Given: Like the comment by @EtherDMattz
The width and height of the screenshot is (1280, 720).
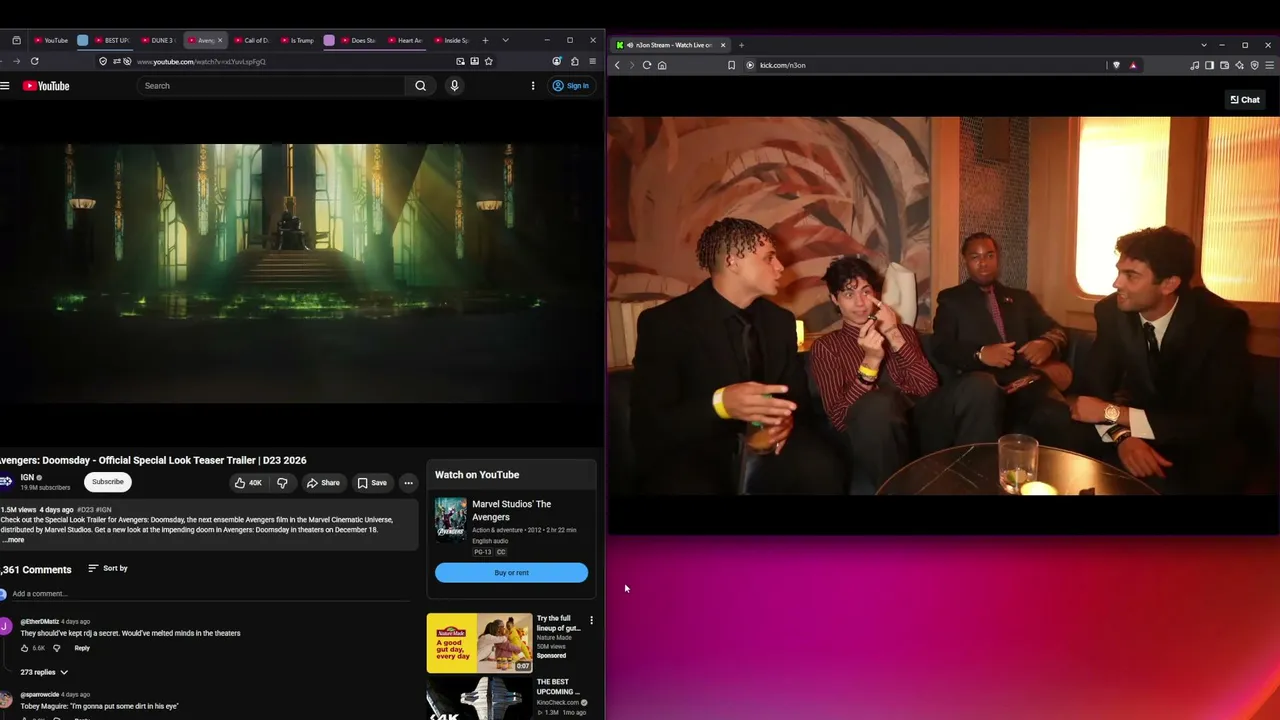Looking at the screenshot, I should (x=25, y=648).
